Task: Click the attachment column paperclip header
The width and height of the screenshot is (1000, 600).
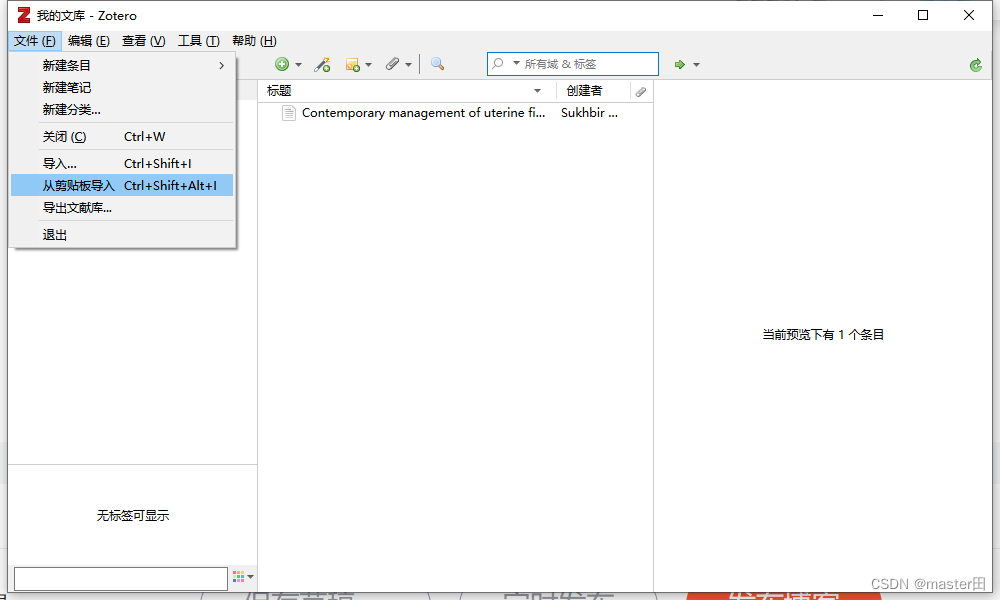Action: click(x=641, y=92)
